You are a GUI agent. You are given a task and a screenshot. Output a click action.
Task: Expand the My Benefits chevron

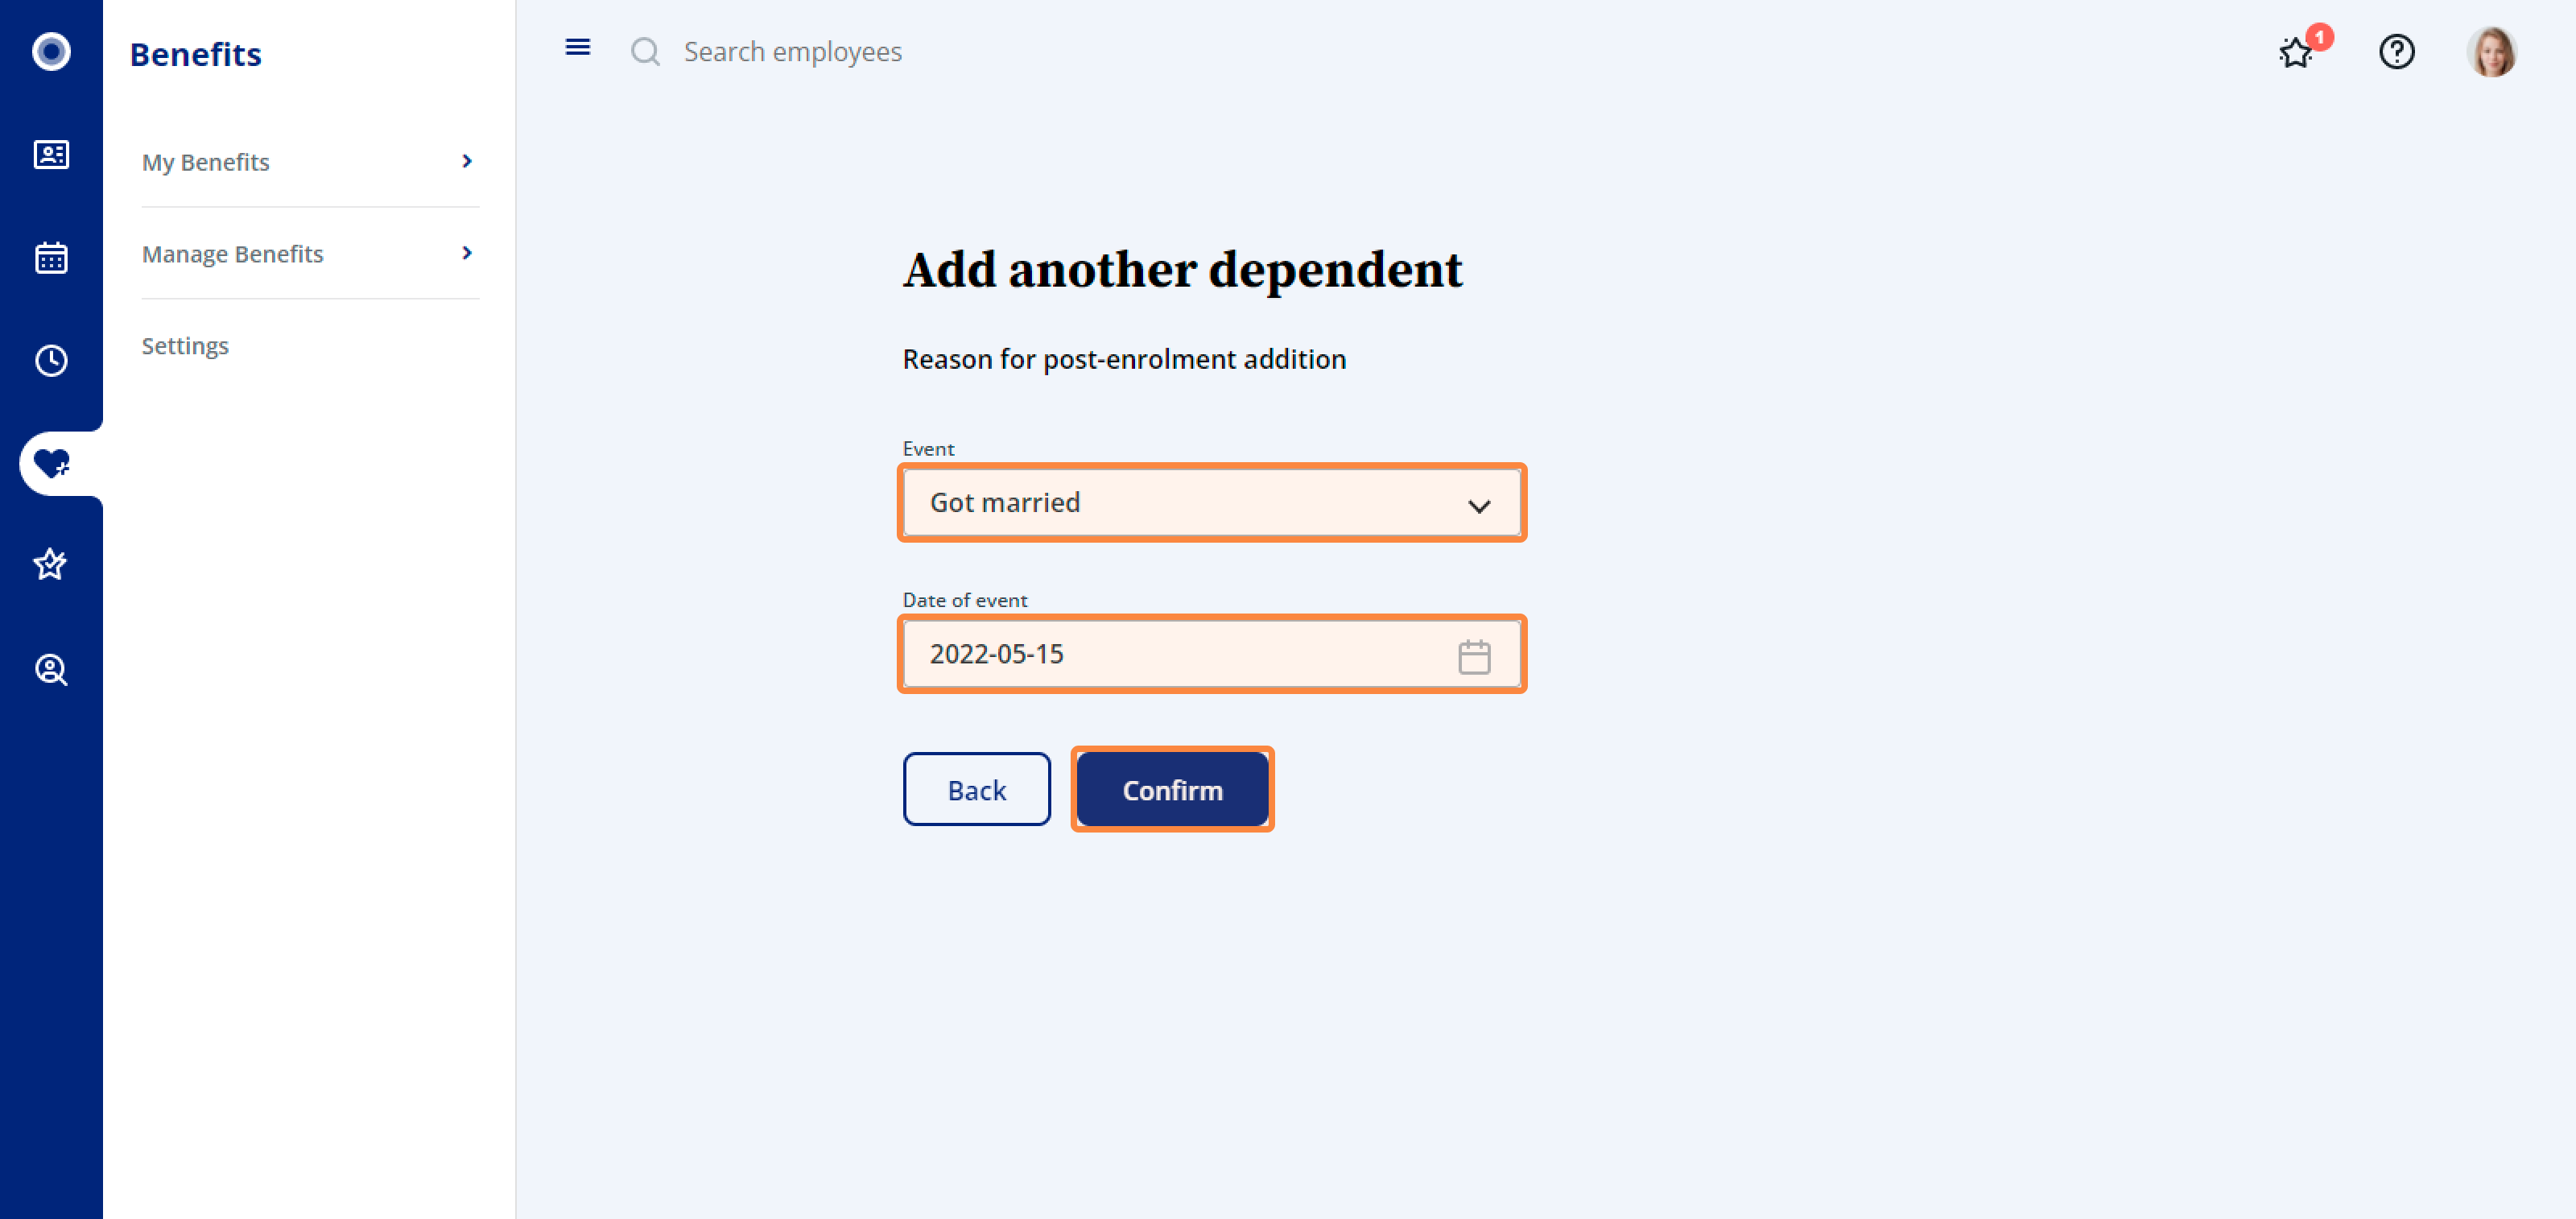pyautogui.click(x=466, y=161)
